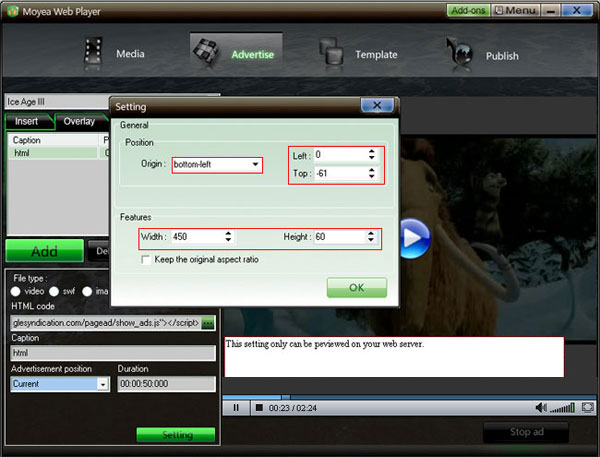Viewport: 600px width, 457px height.
Task: Decrease the Top value spinner
Action: tap(372, 176)
